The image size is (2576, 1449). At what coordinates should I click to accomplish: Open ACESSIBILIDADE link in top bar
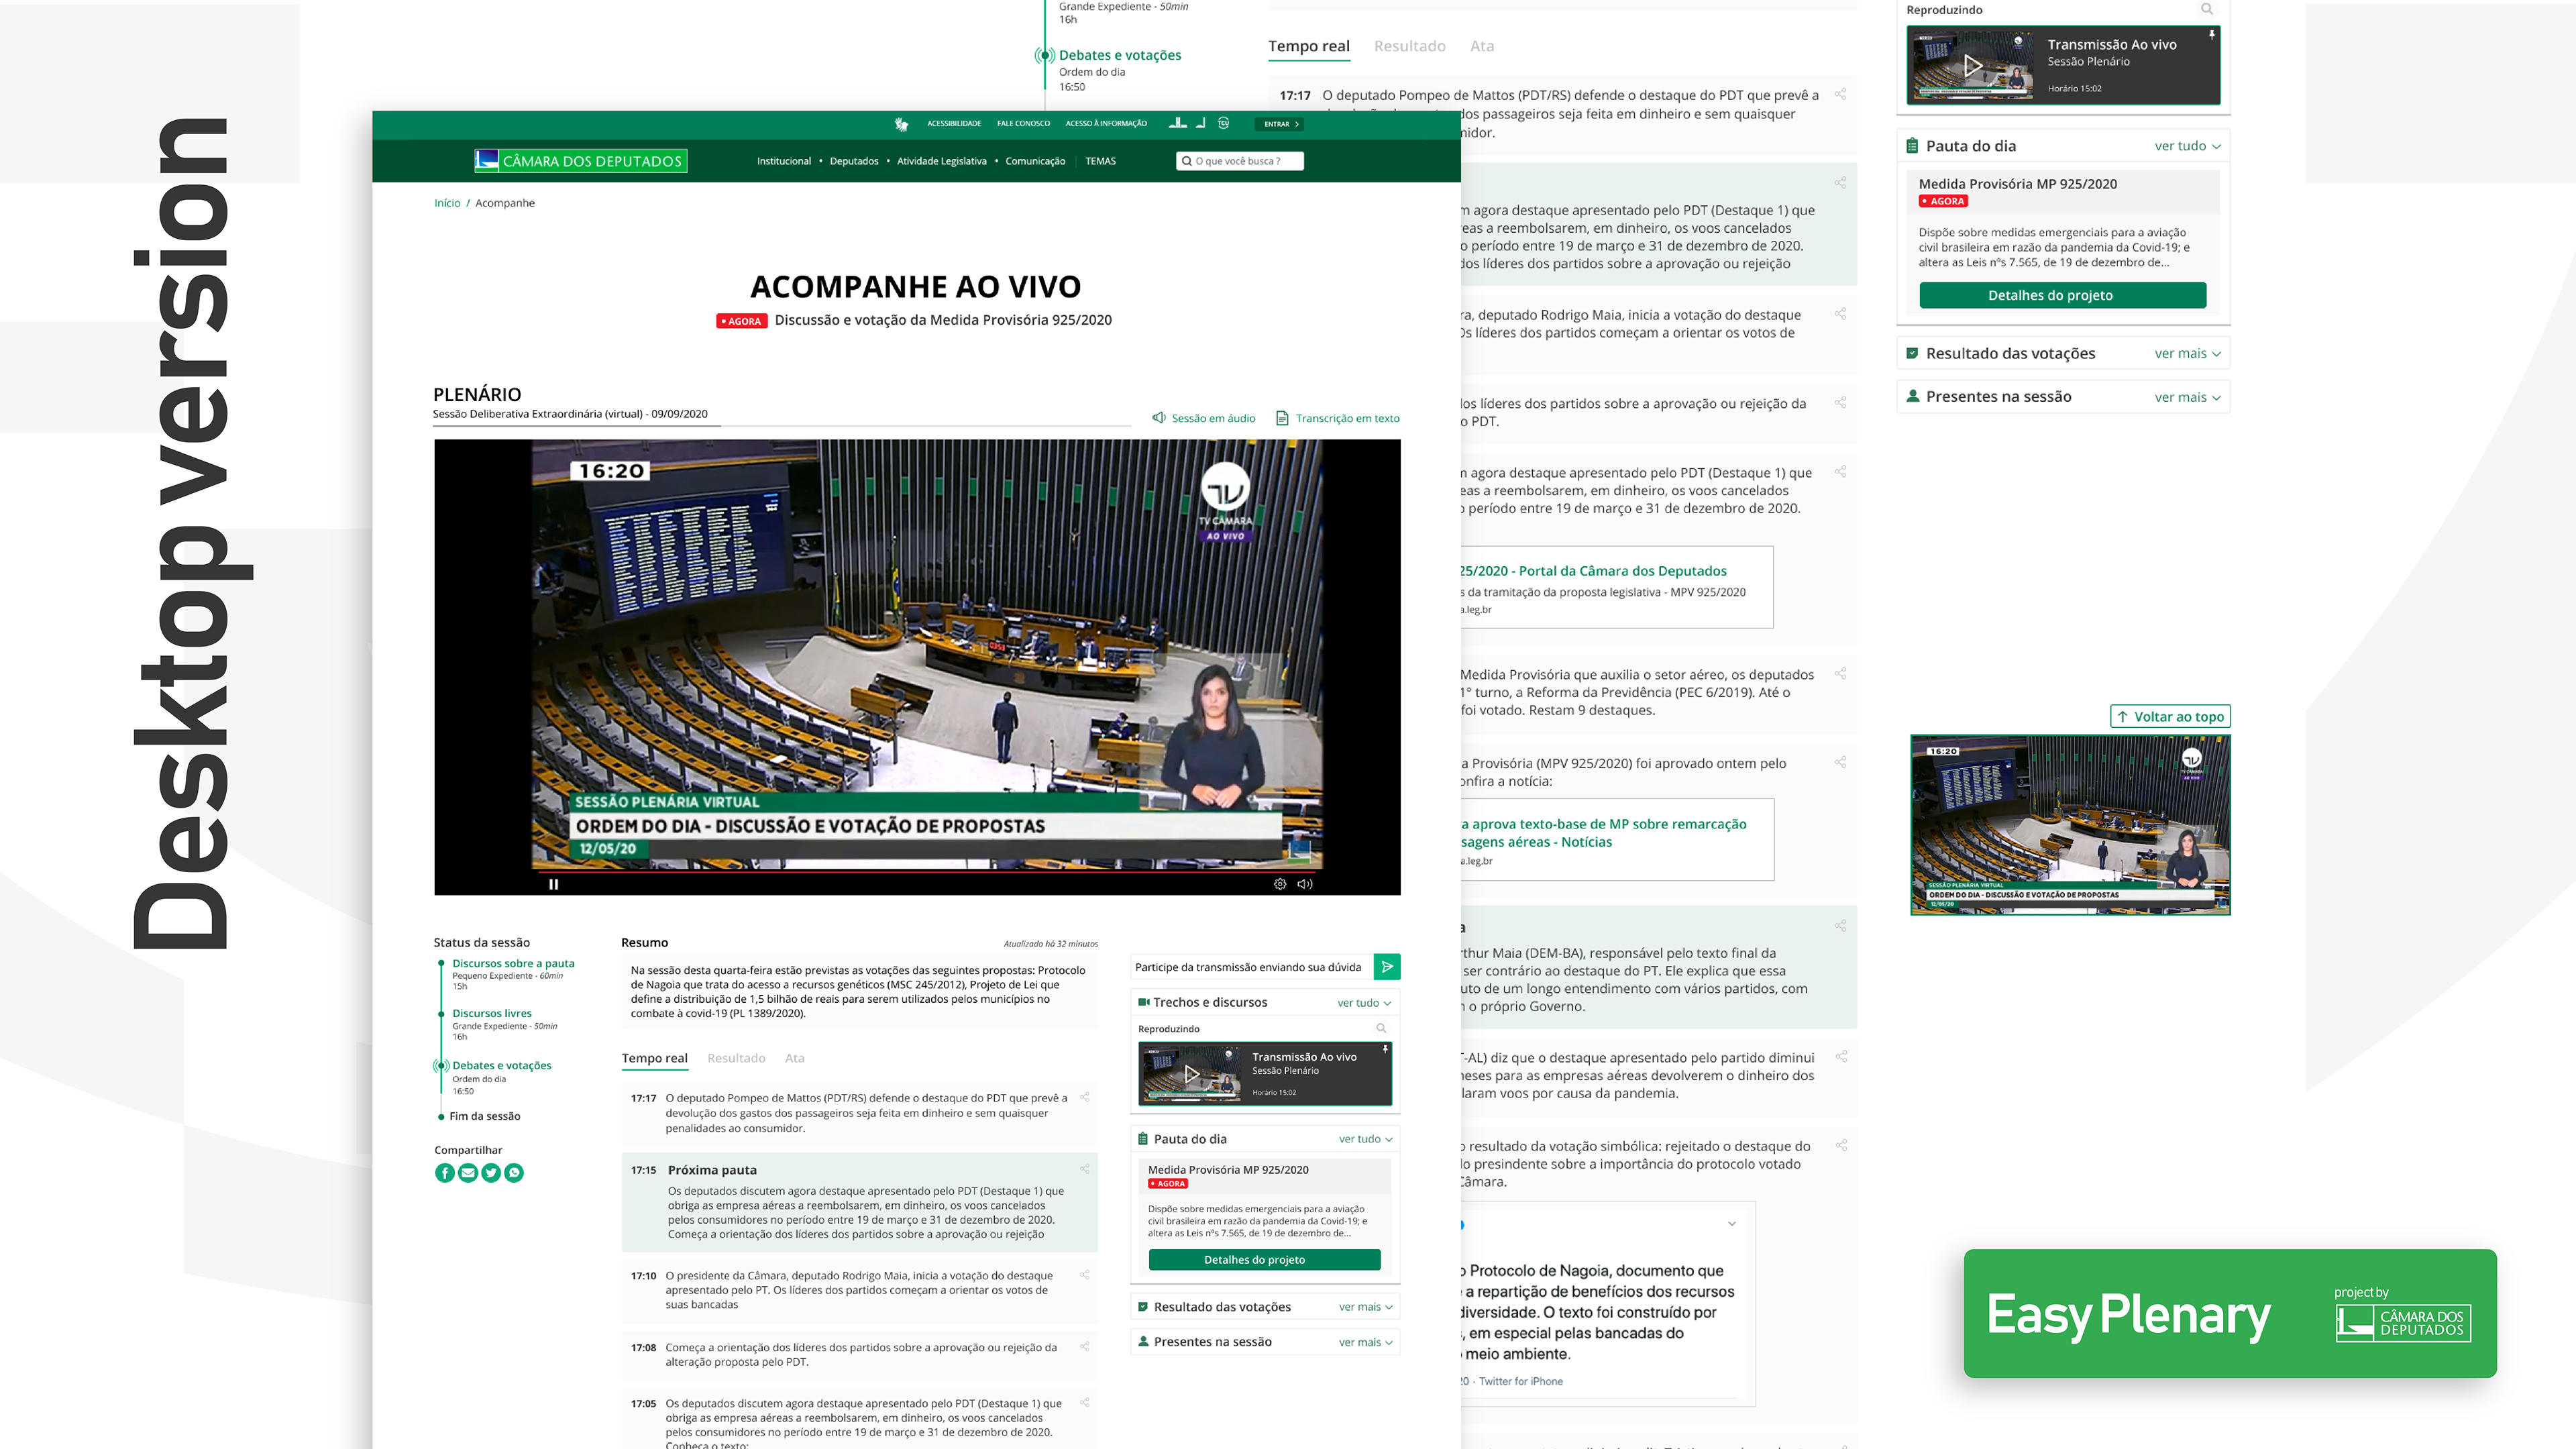click(x=954, y=124)
